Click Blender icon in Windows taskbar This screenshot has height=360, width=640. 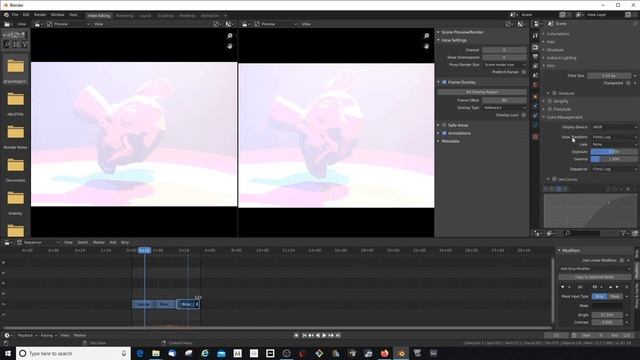[401, 353]
